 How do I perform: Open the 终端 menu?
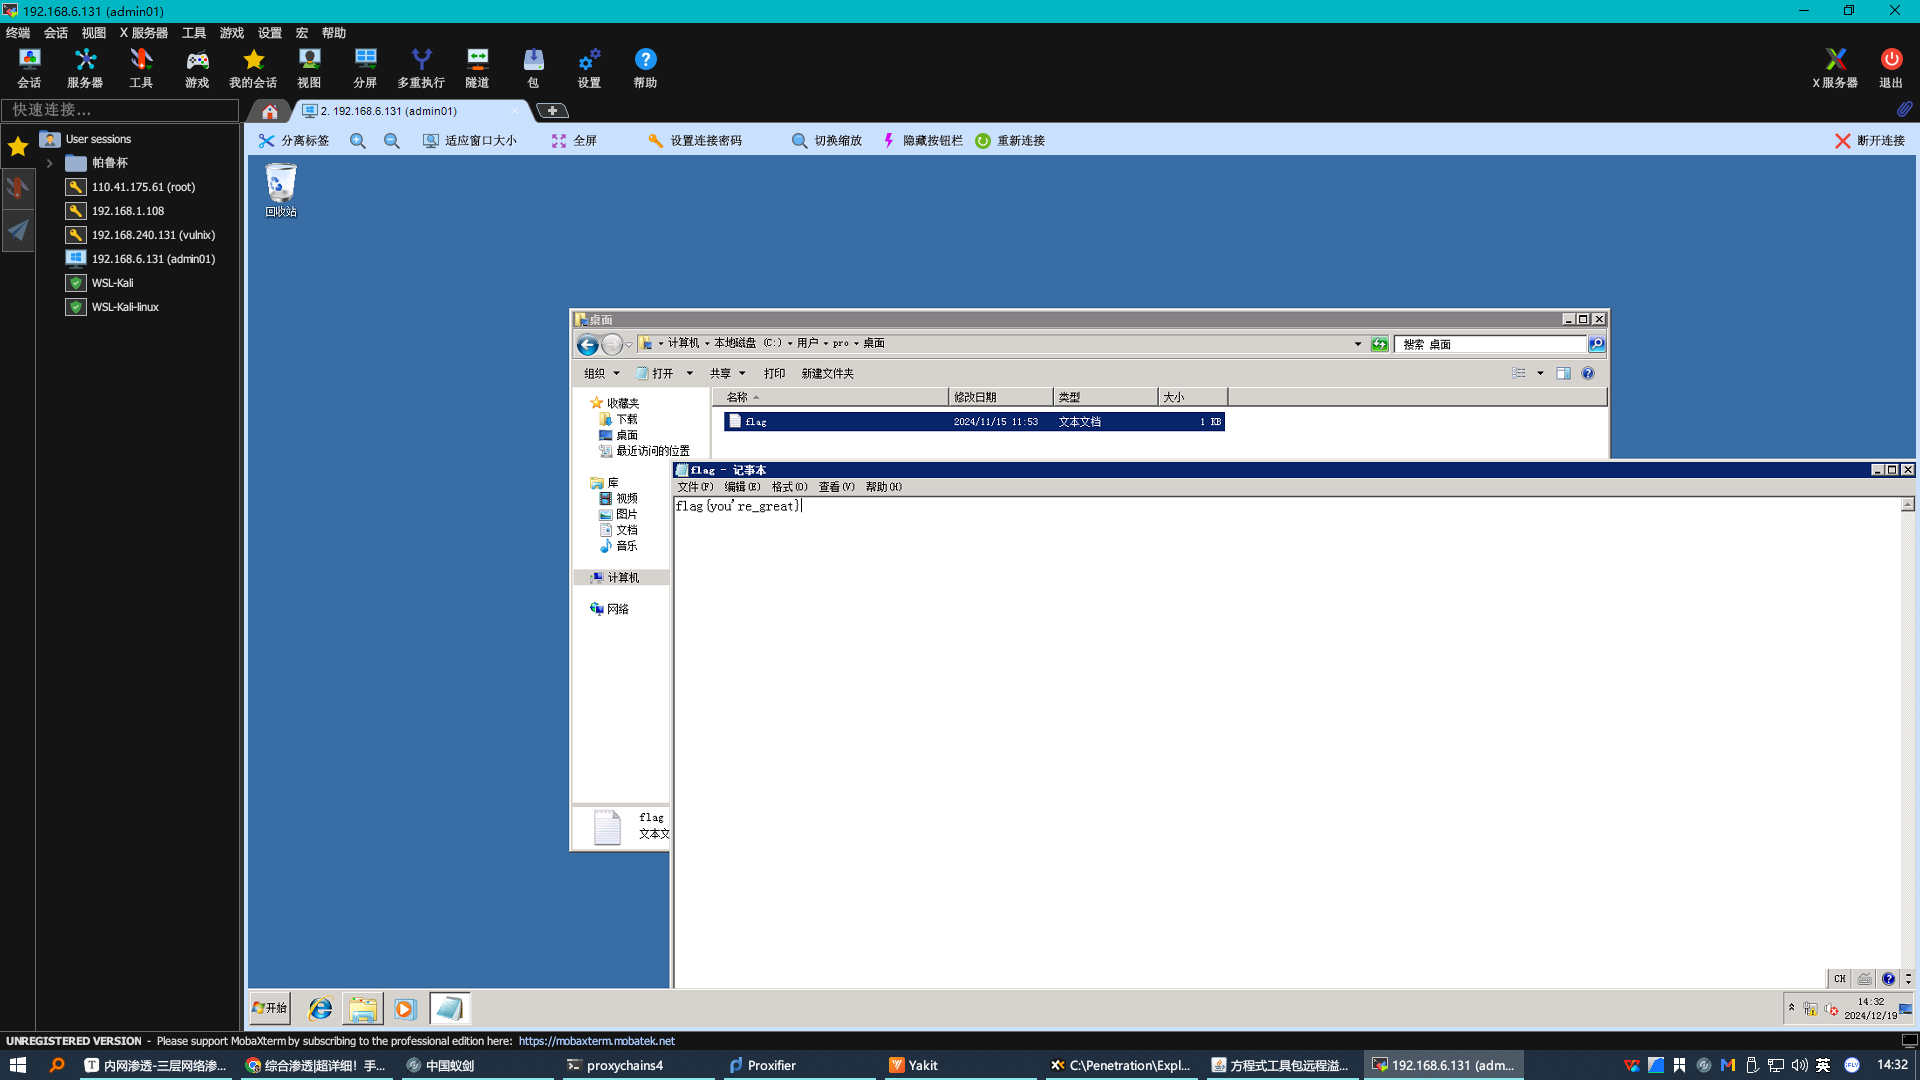click(x=18, y=33)
